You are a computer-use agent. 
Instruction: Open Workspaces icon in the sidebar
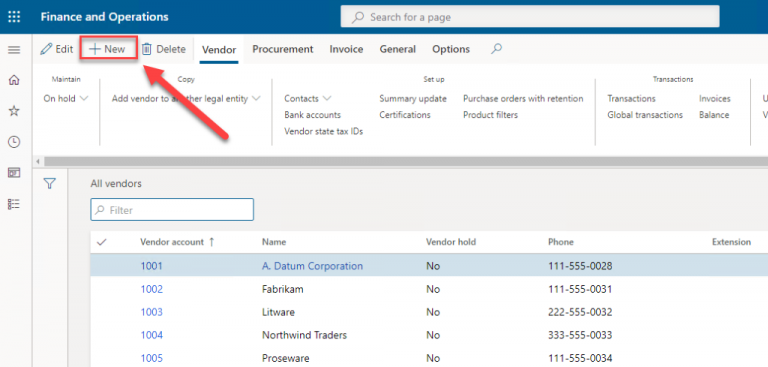pyautogui.click(x=14, y=173)
